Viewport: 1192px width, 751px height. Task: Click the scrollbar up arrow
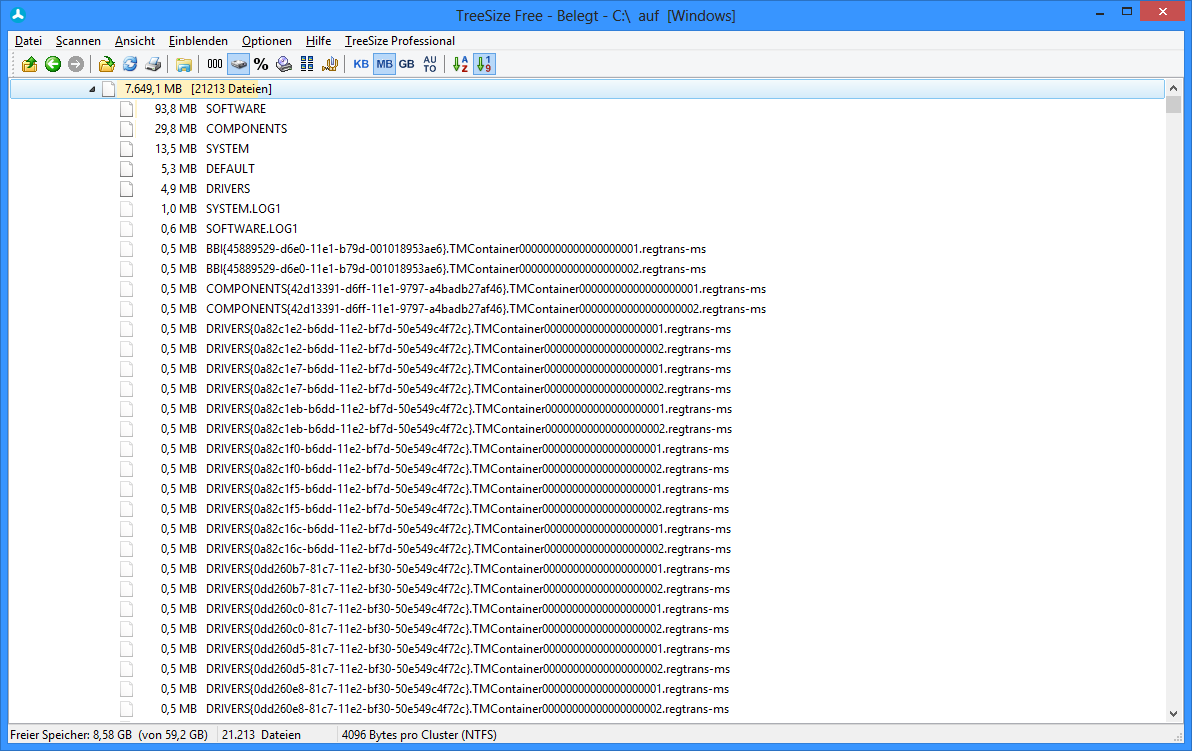point(1173,88)
